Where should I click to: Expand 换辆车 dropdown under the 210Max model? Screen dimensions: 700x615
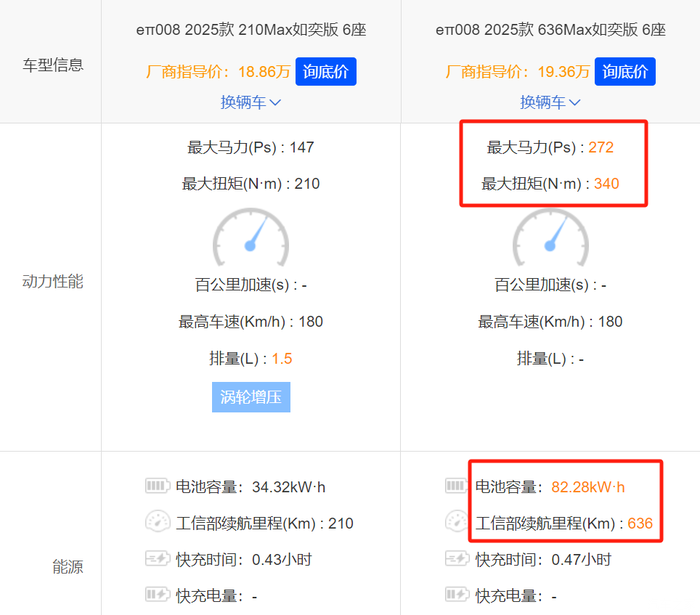[250, 102]
